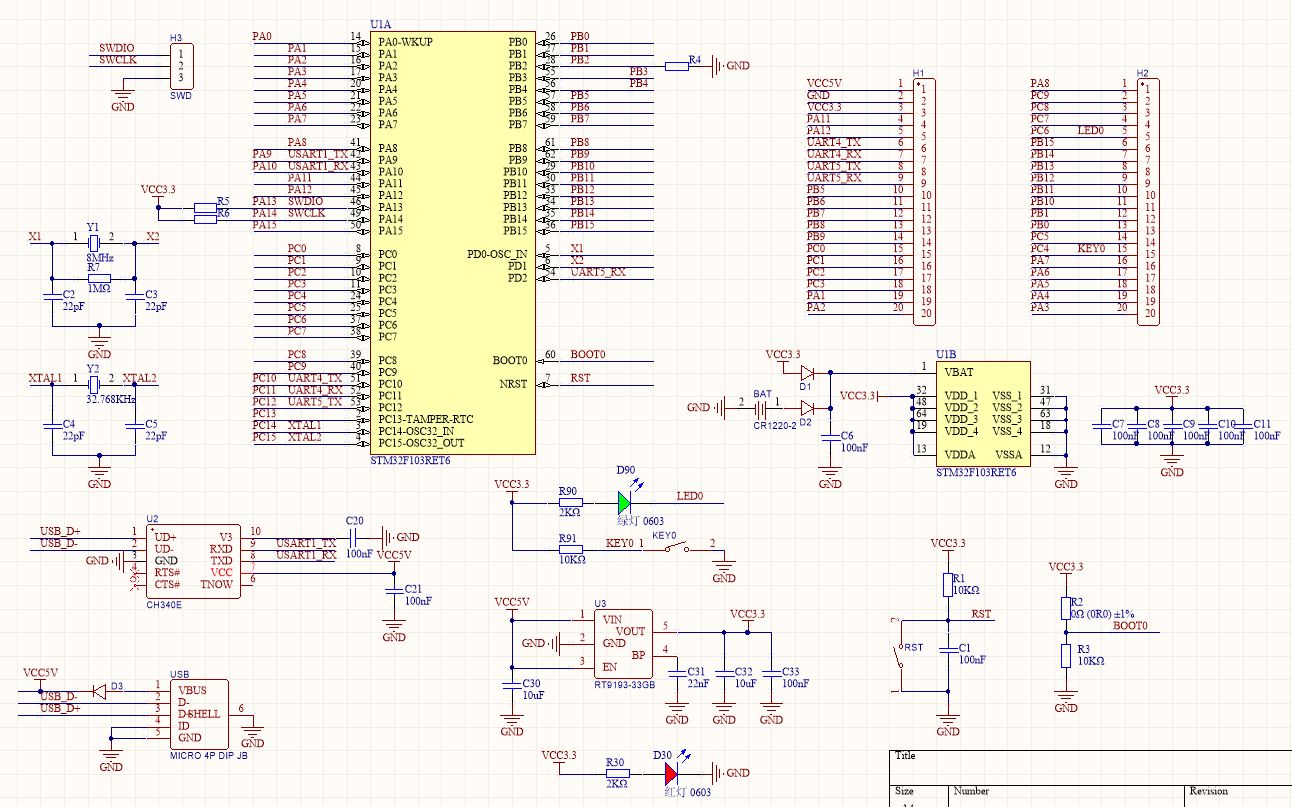Select the H1 20-pin header body
Image resolution: width=1292 pixels, height=807 pixels.
click(x=923, y=201)
